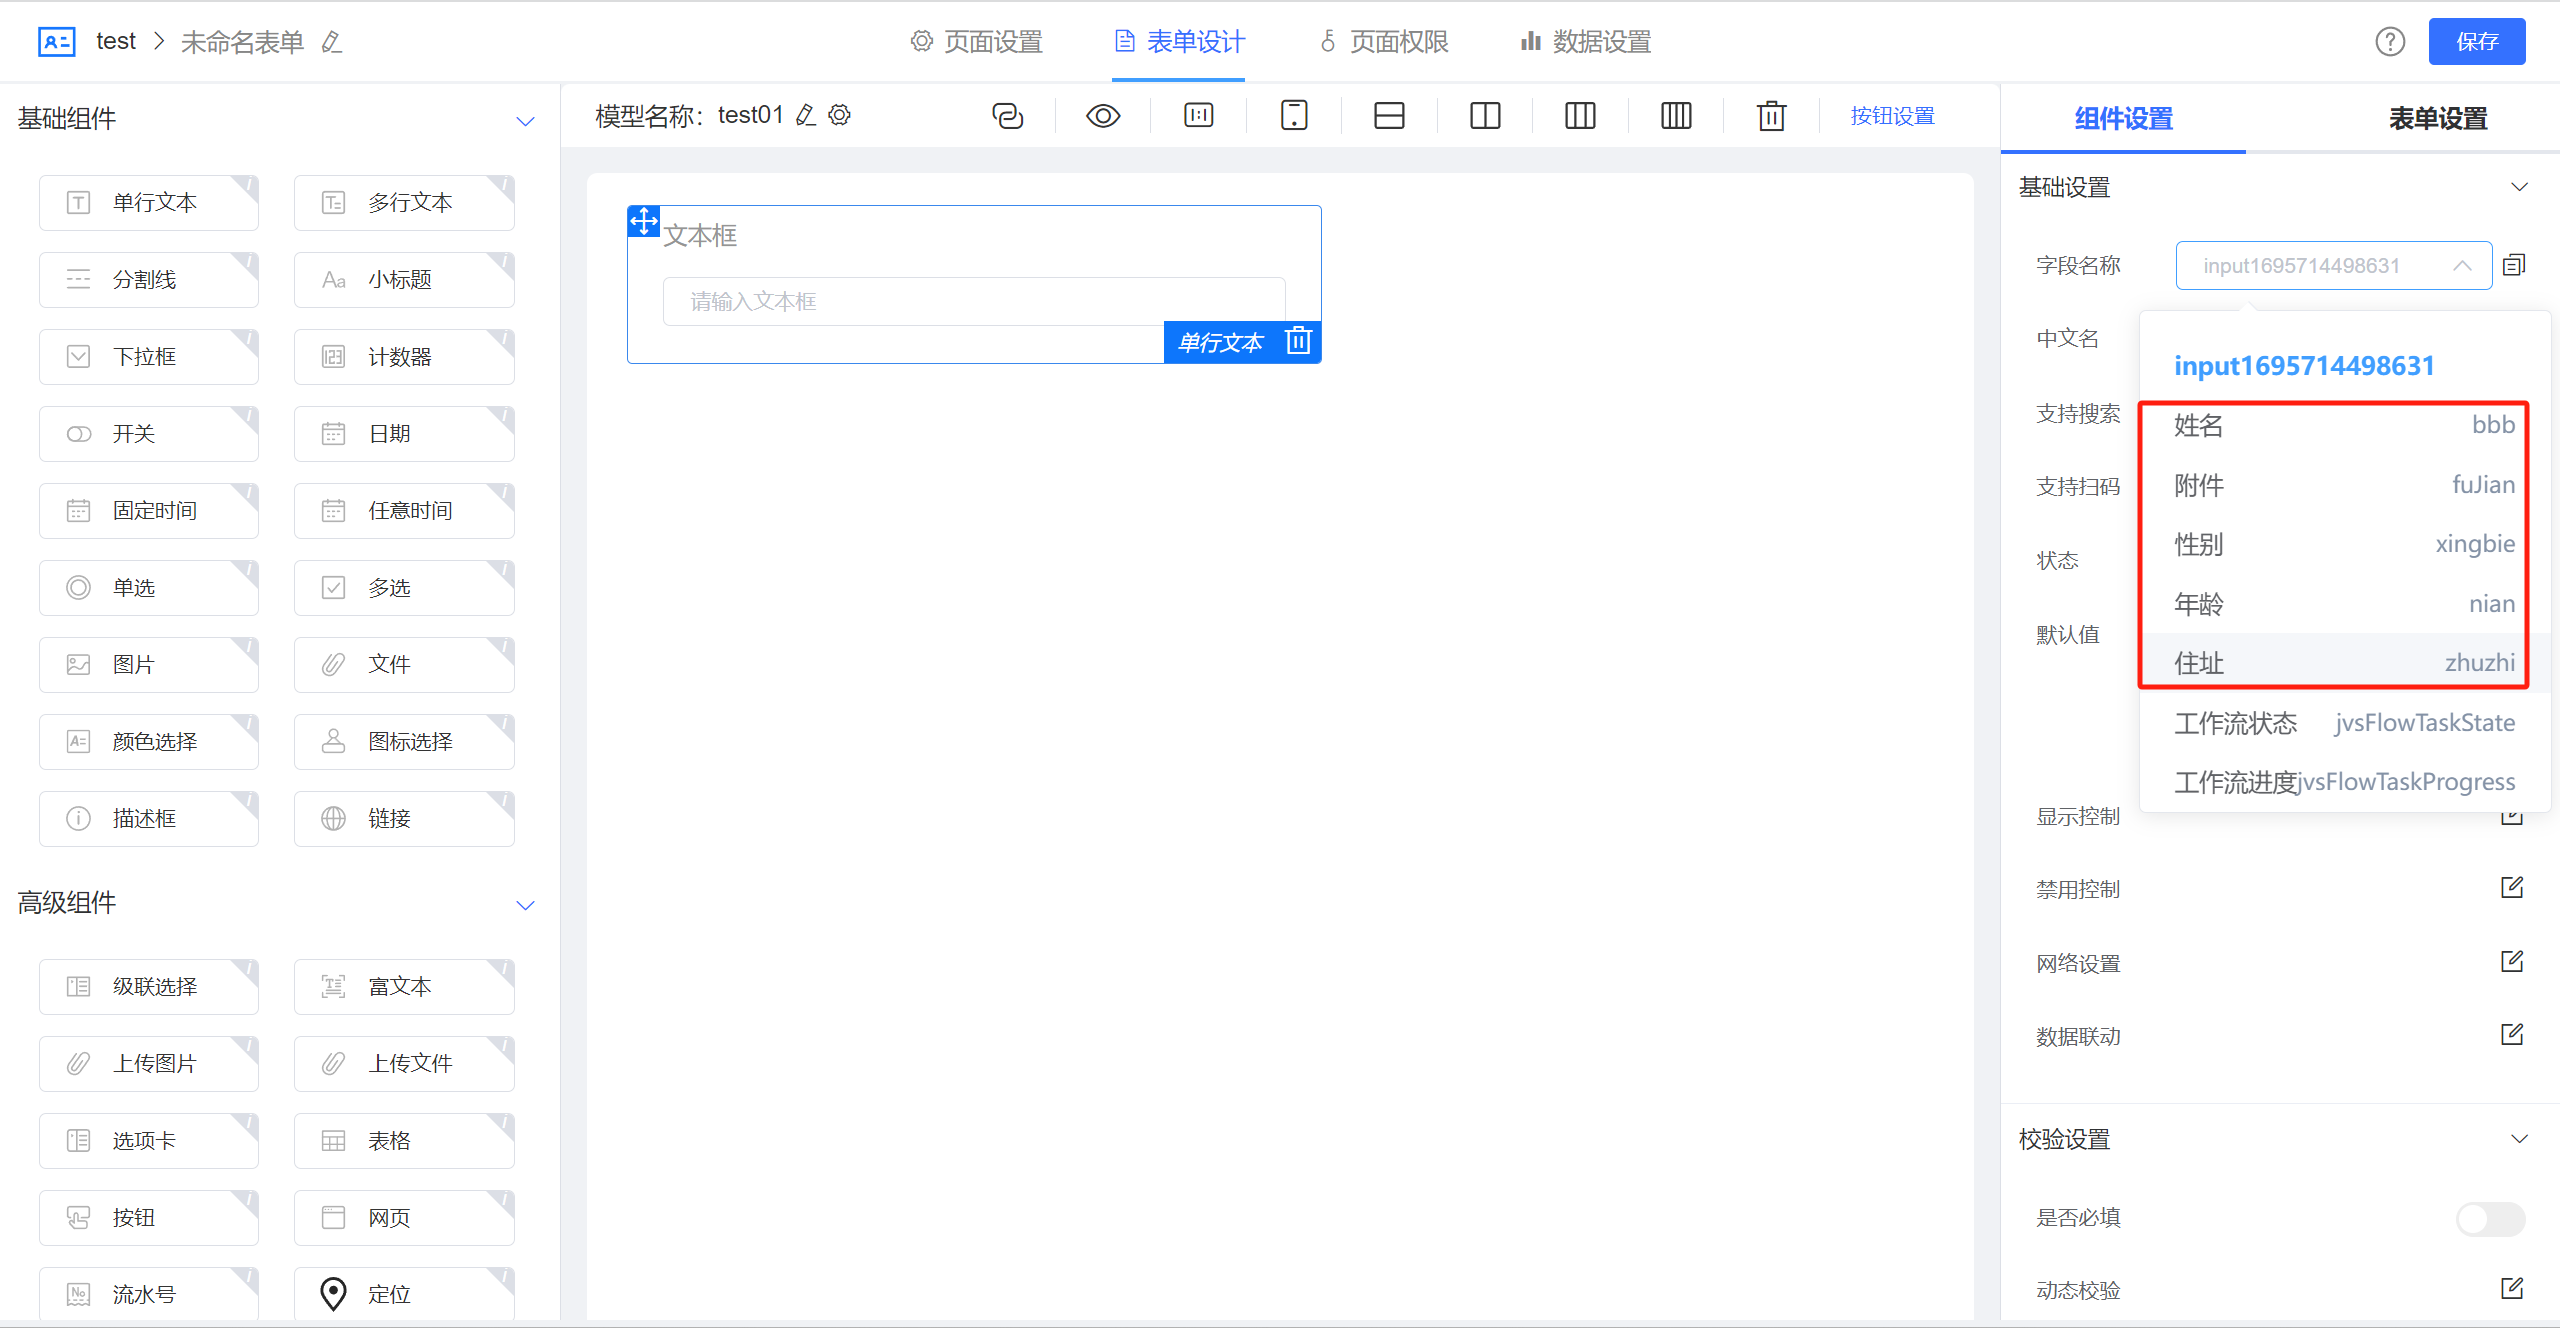Choose 工作流状态 jvsFlowTaskState option
The width and height of the screenshot is (2560, 1328).
pos(2344,723)
